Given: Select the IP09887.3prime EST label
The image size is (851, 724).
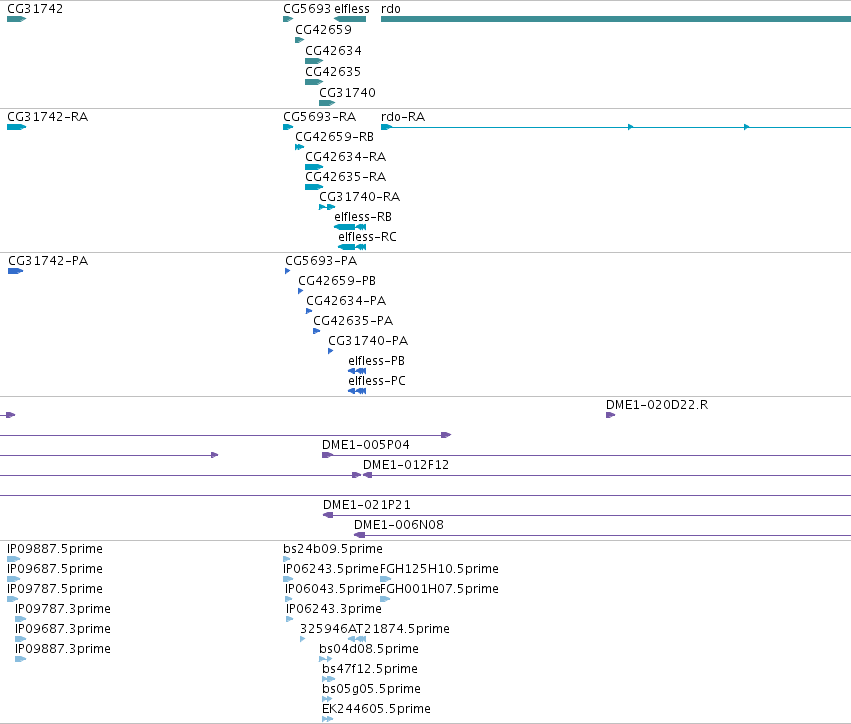Looking at the screenshot, I should (63, 649).
